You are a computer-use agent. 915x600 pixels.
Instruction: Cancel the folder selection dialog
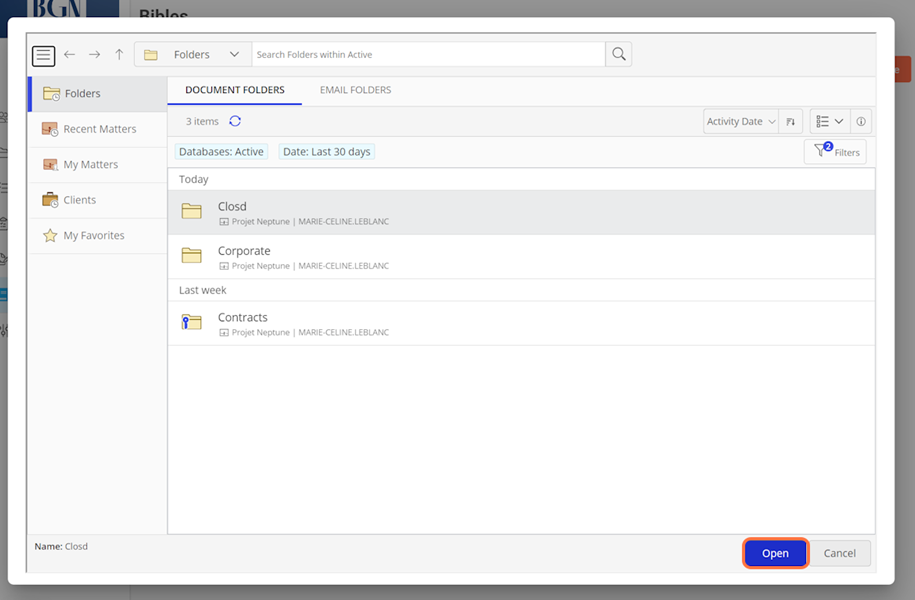tap(839, 553)
